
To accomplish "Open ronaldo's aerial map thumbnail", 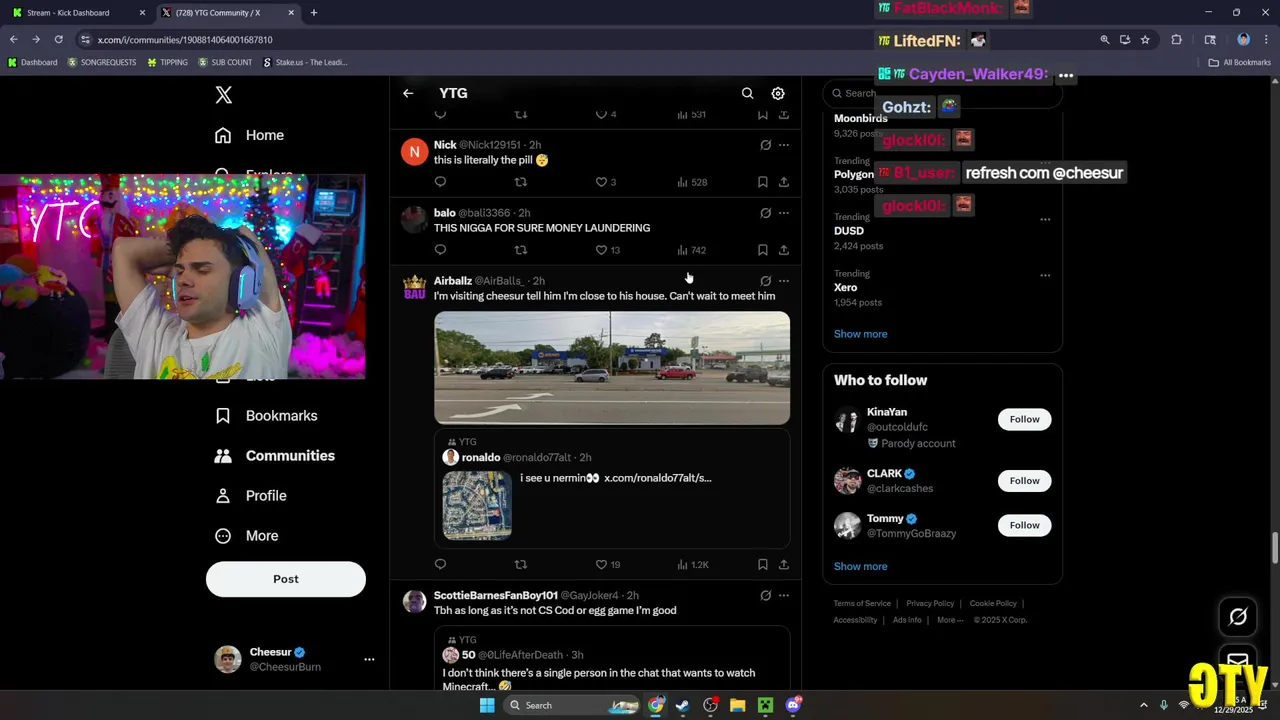I will pyautogui.click(x=477, y=505).
